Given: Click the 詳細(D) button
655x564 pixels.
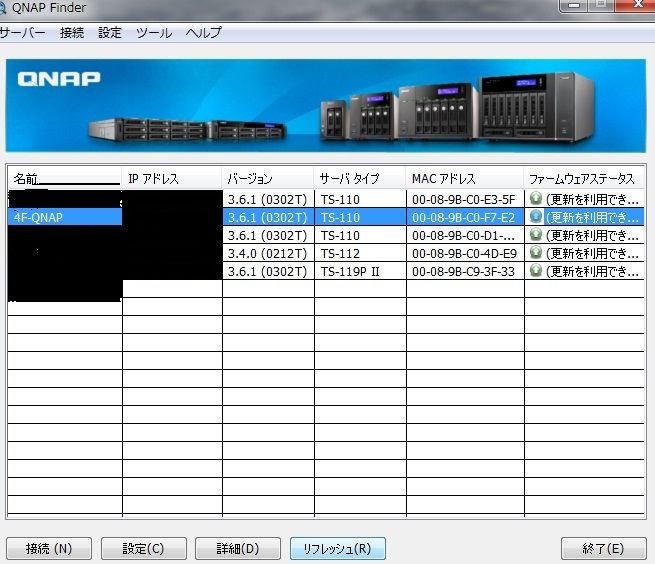Looking at the screenshot, I should pos(238,548).
